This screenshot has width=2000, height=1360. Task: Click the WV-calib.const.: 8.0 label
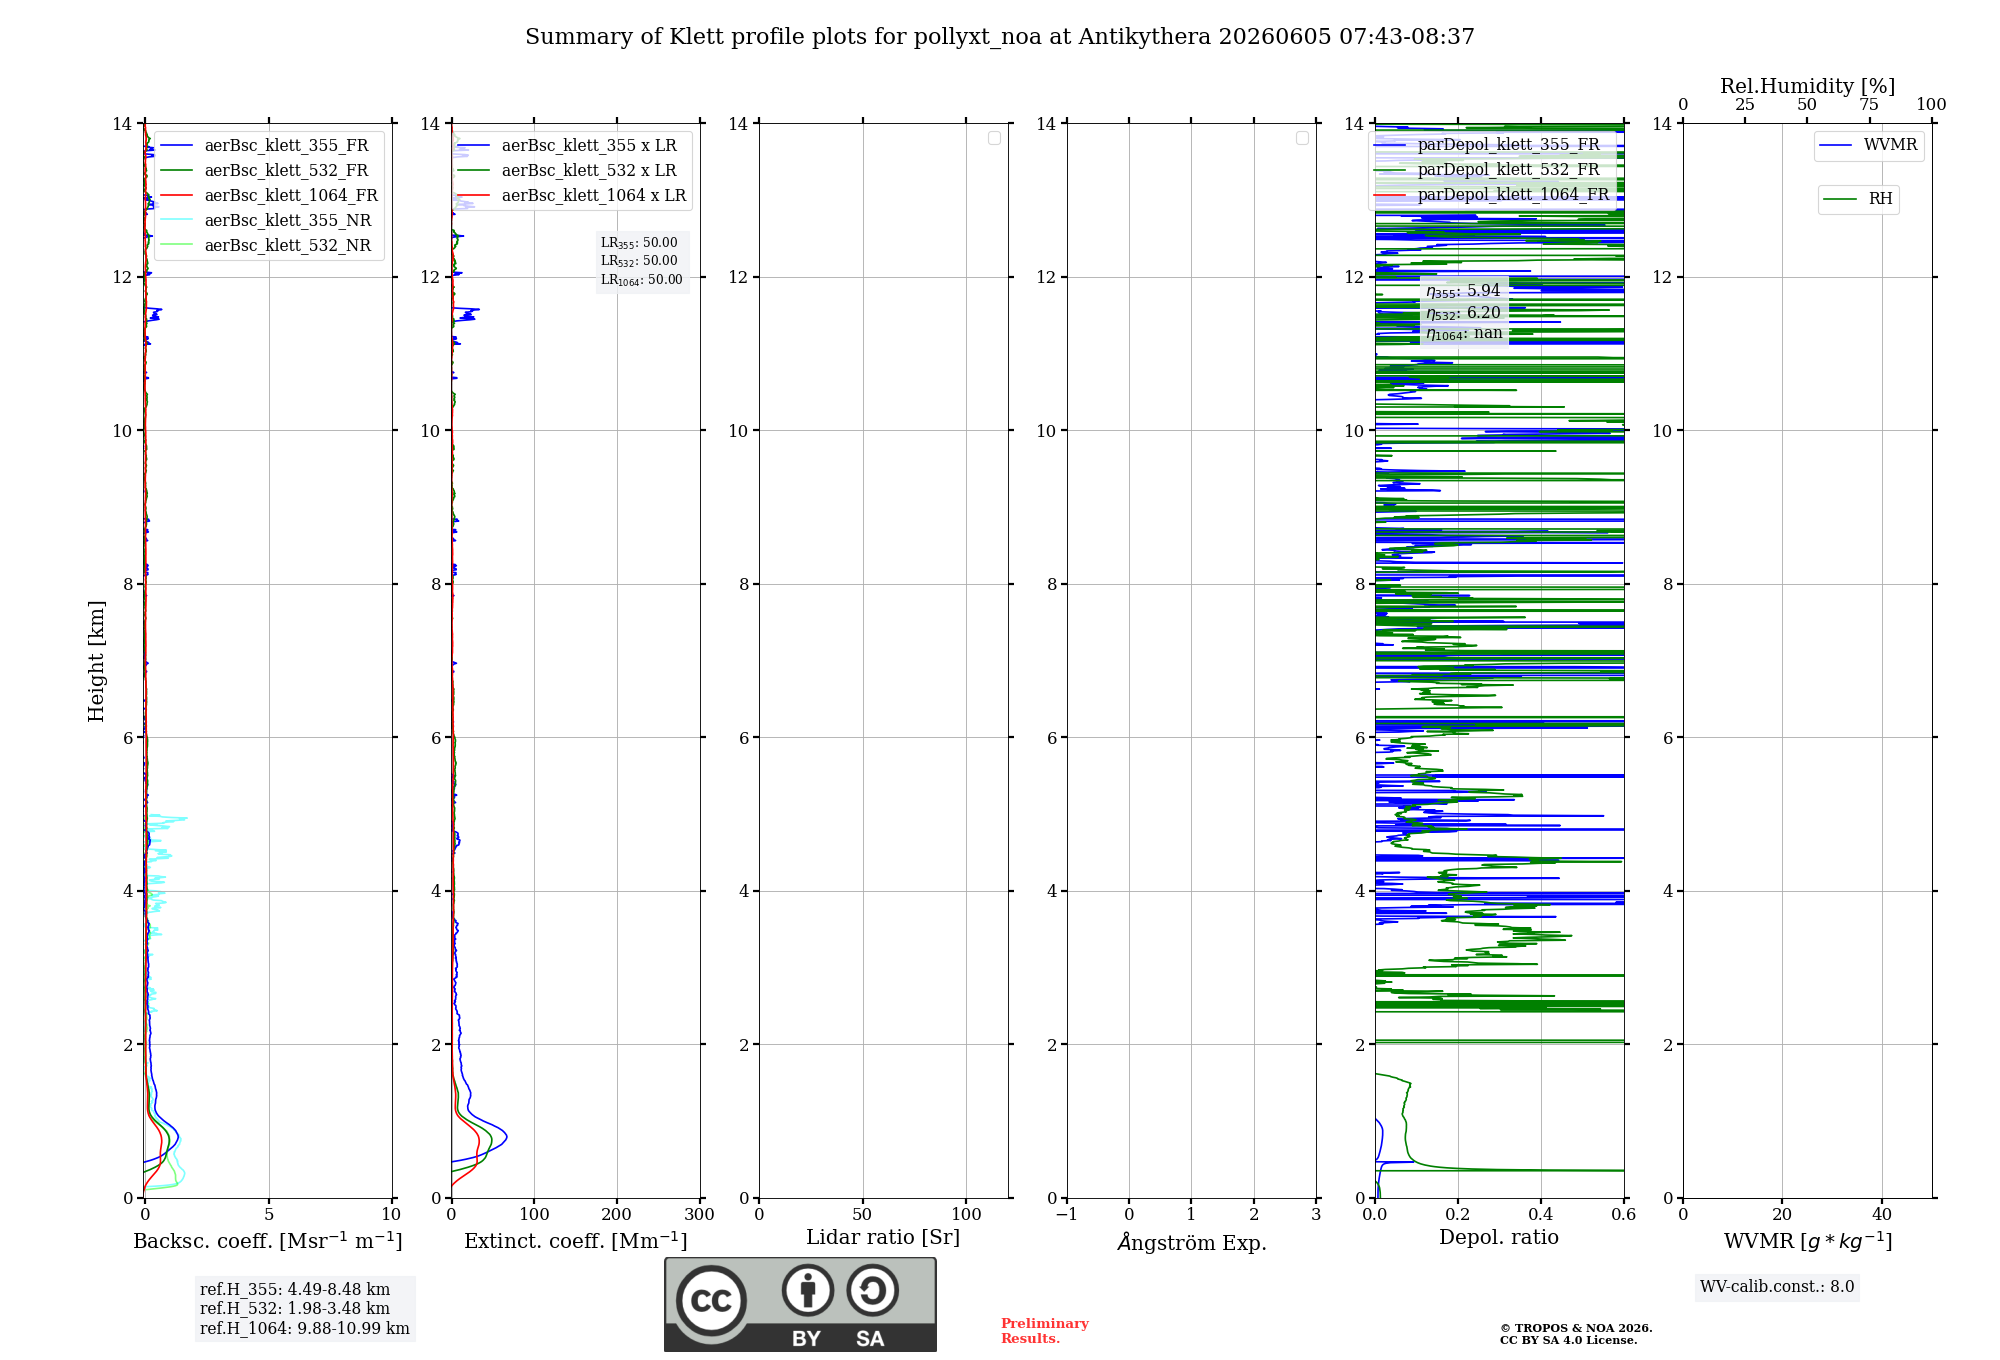point(1777,1287)
